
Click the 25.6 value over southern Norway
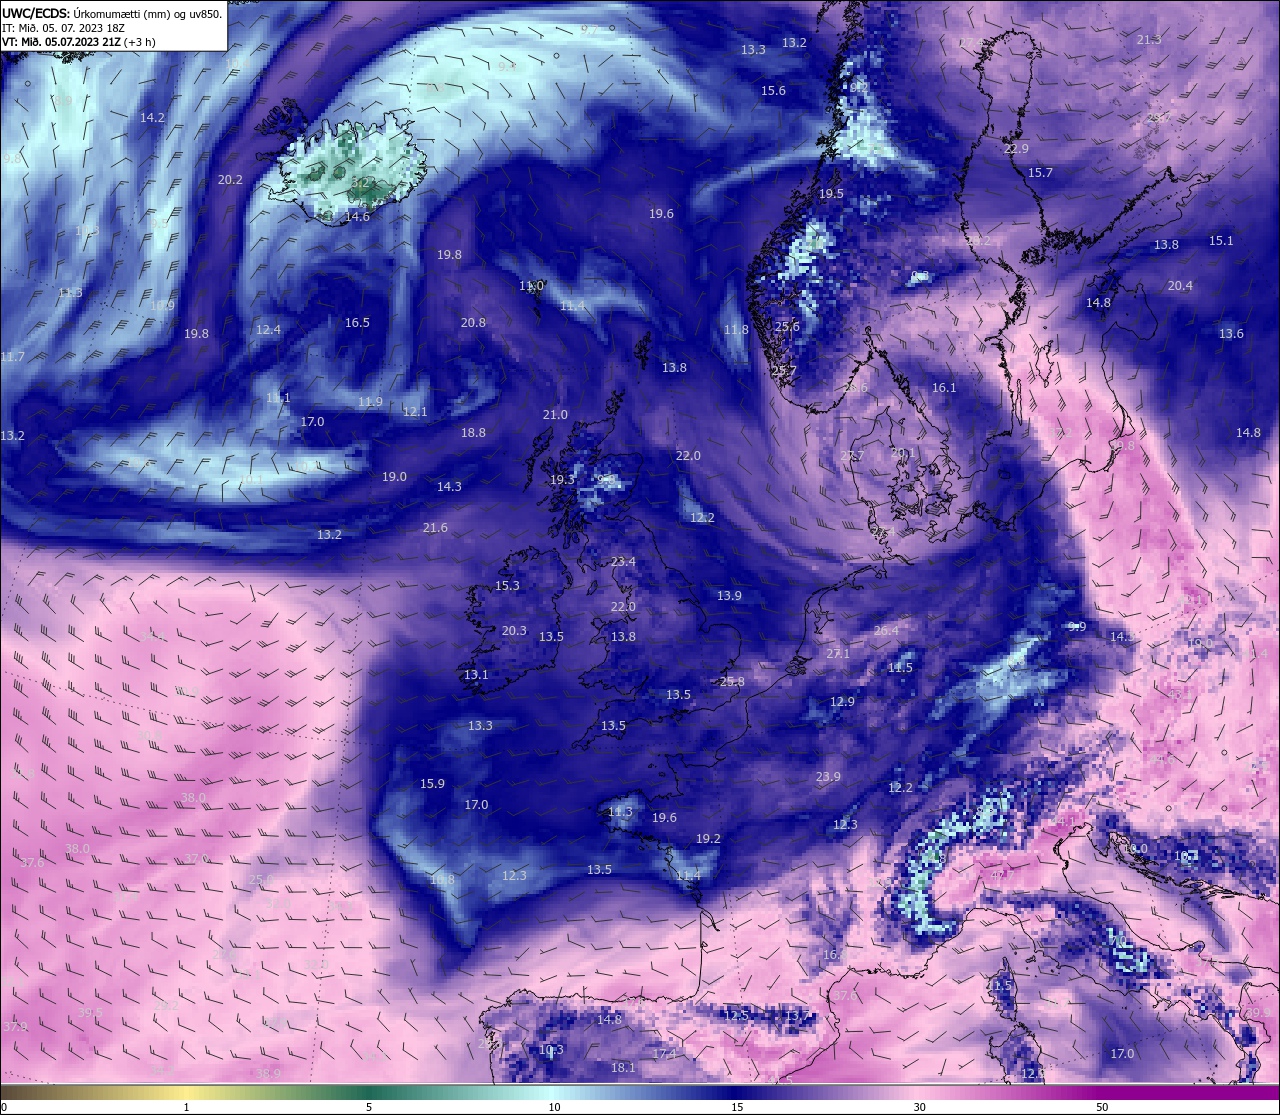click(x=787, y=327)
